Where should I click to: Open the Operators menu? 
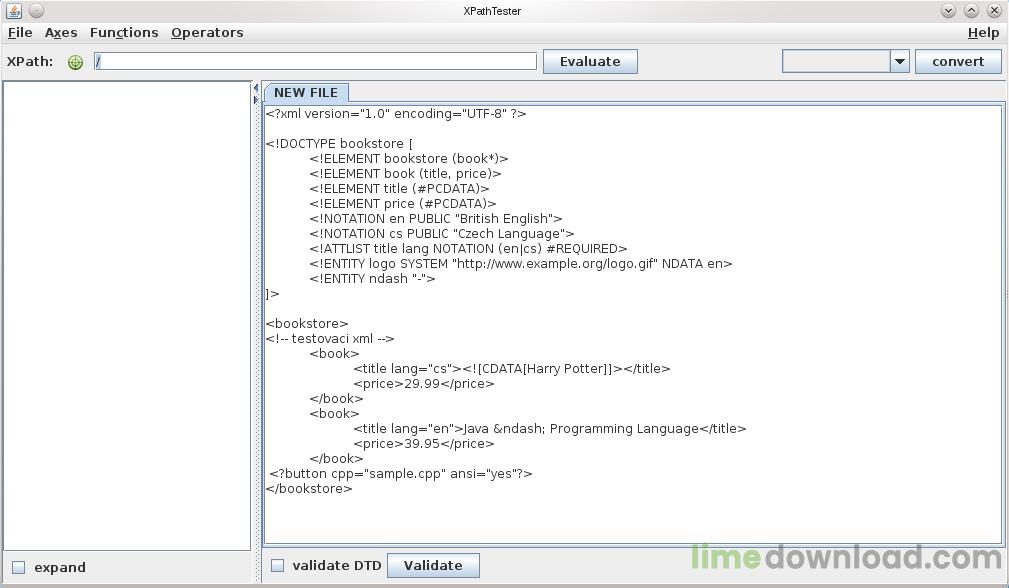click(x=207, y=32)
